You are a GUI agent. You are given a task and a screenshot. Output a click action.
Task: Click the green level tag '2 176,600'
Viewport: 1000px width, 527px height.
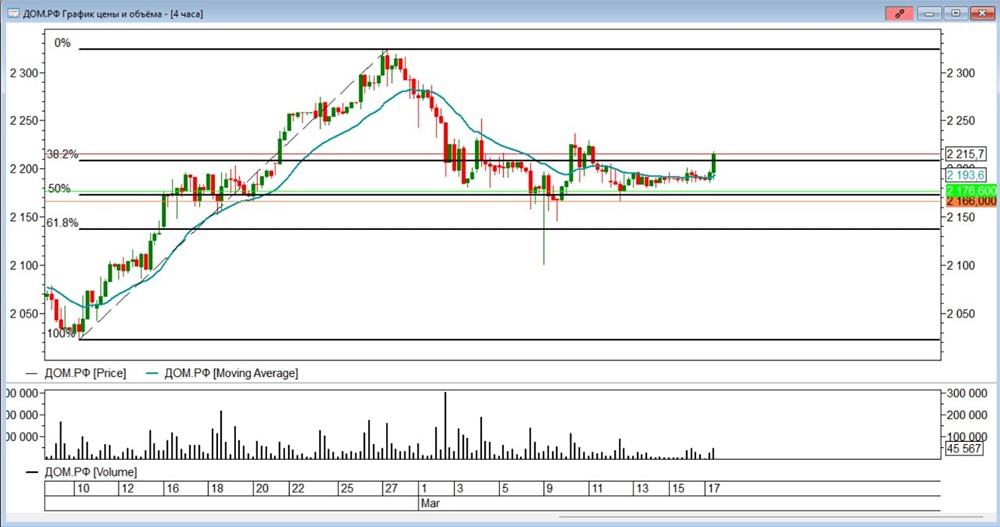(x=971, y=191)
